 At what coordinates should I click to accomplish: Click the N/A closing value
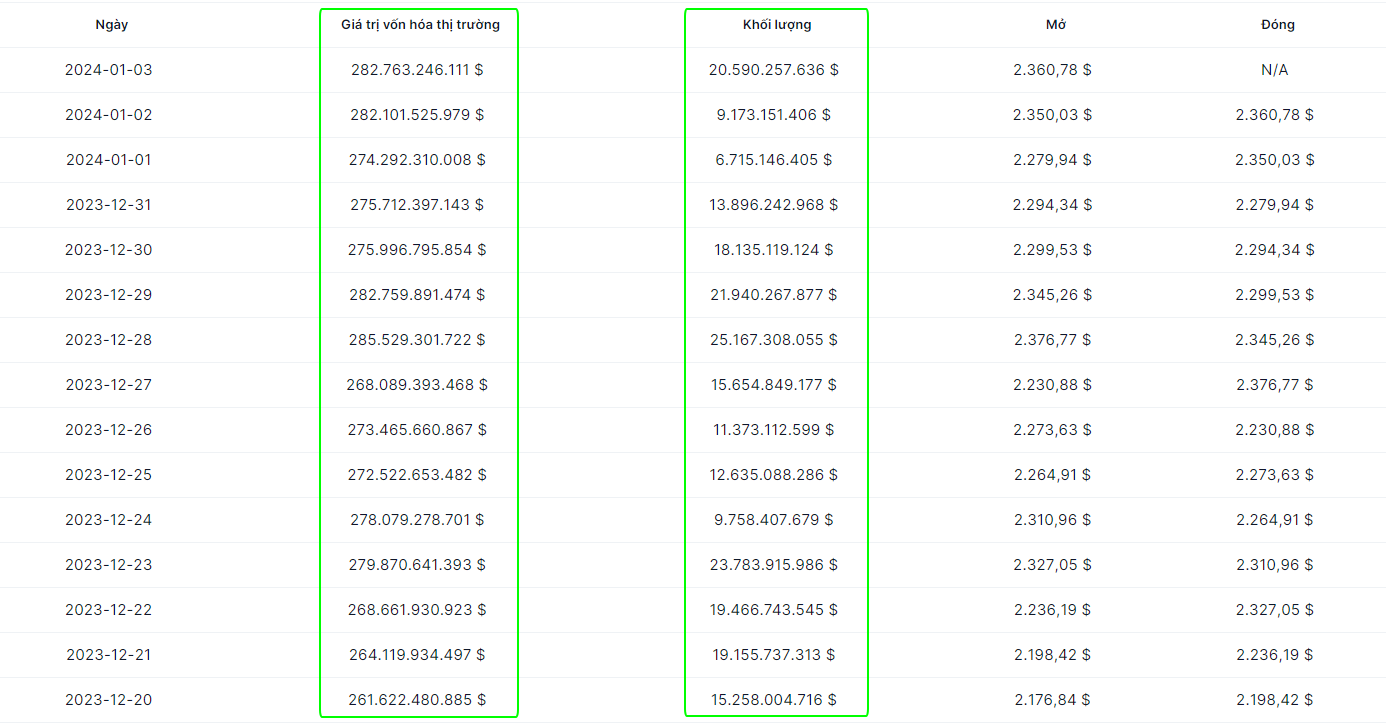(1274, 70)
